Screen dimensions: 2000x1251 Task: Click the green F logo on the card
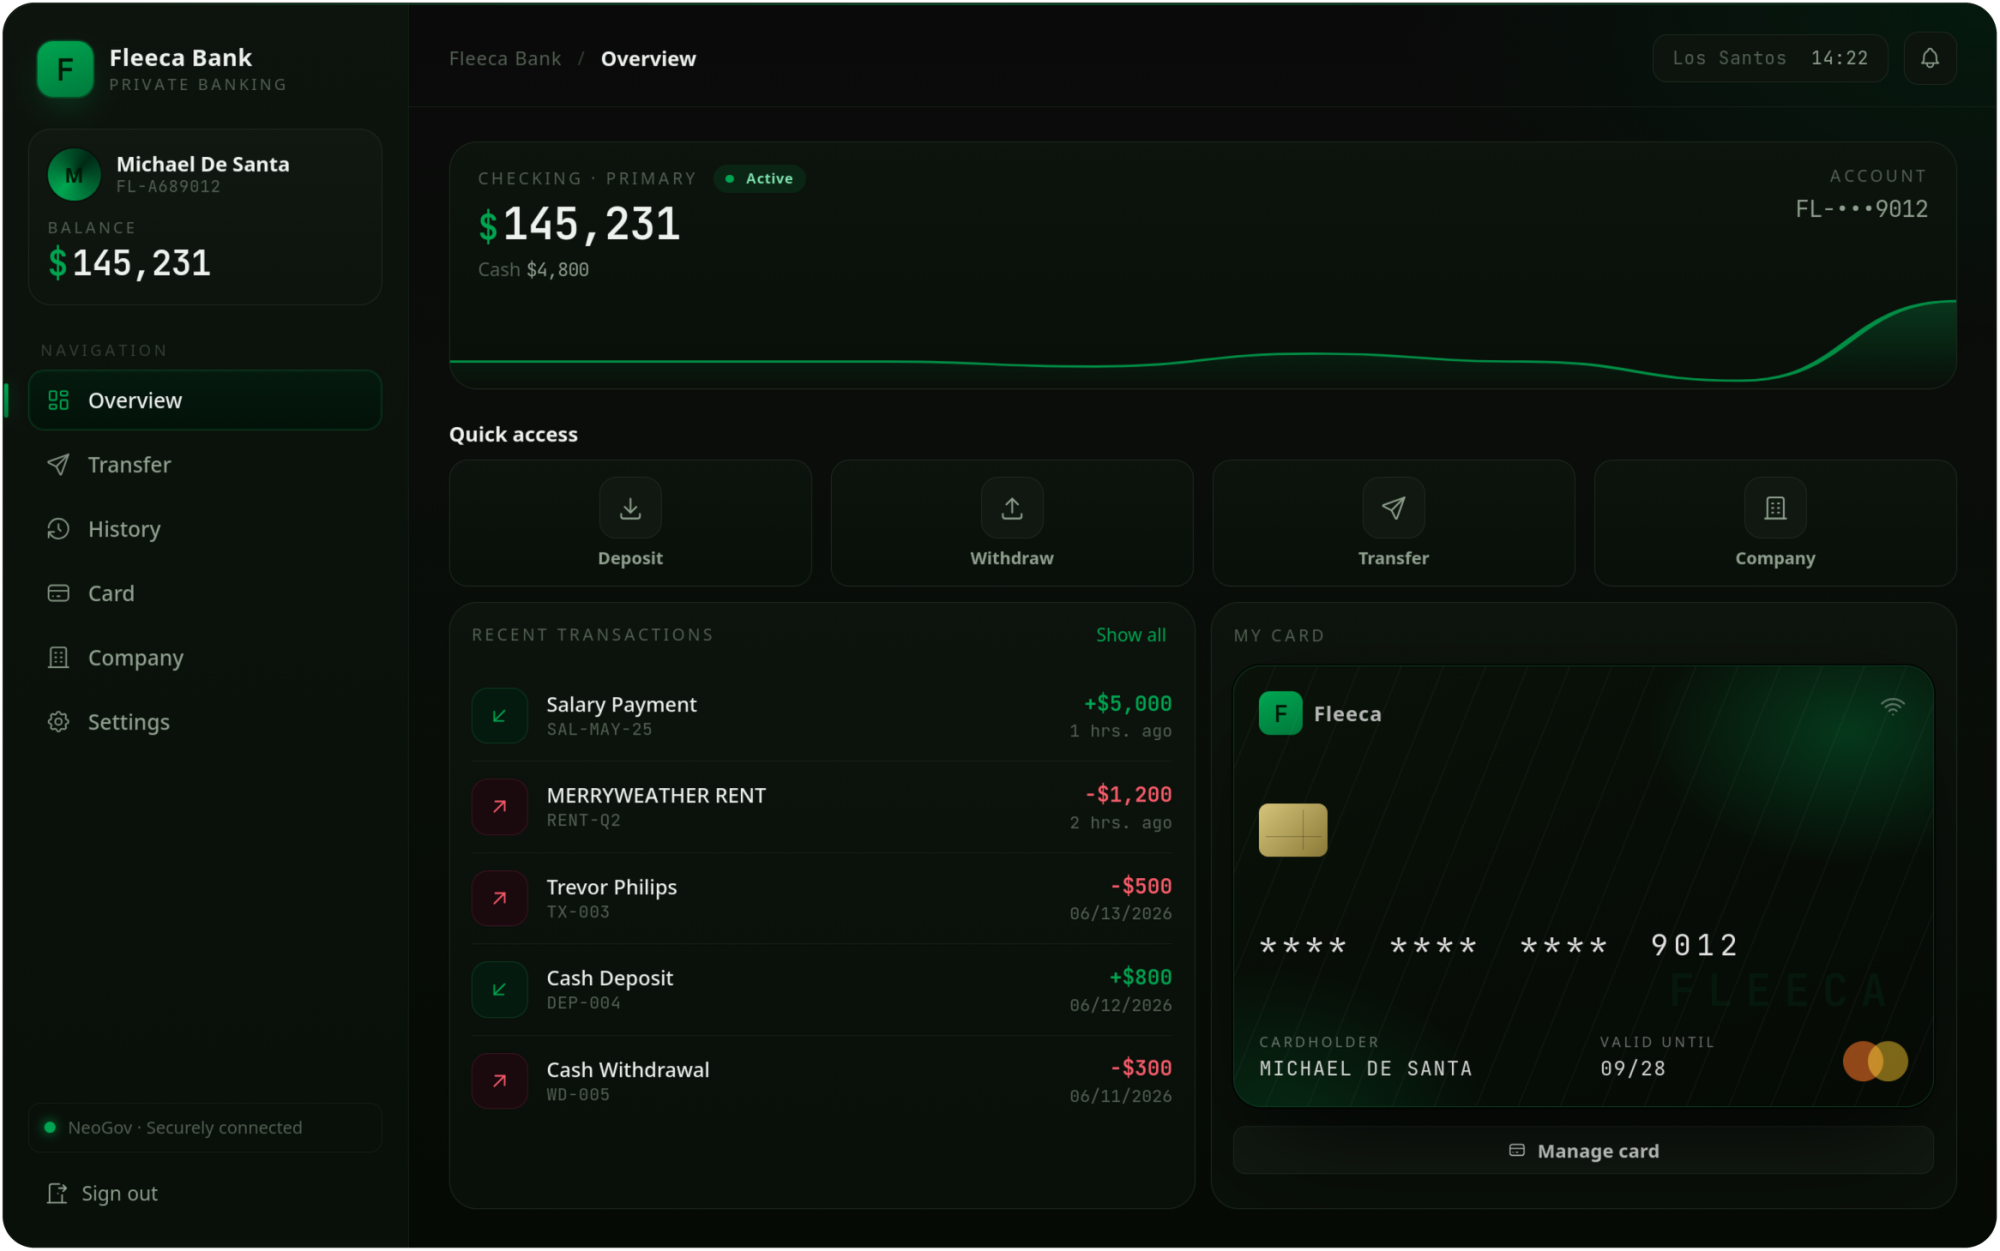(x=1280, y=713)
